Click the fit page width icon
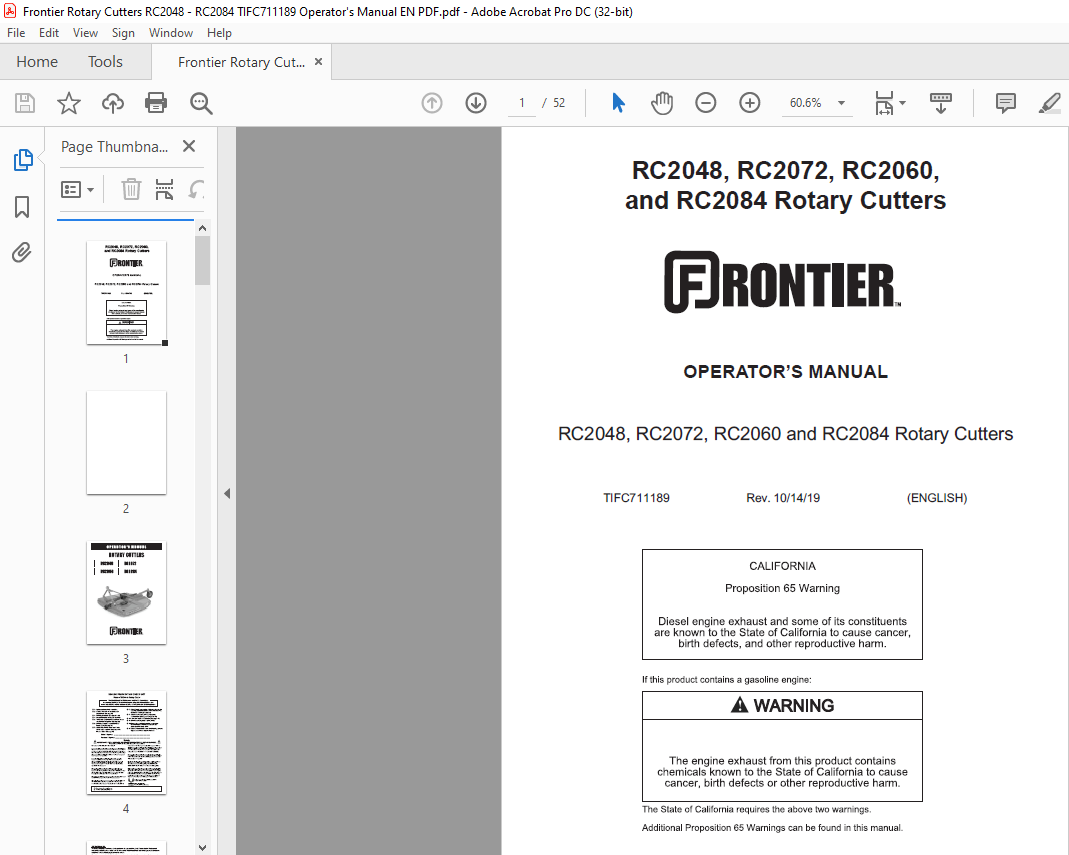 [884, 103]
